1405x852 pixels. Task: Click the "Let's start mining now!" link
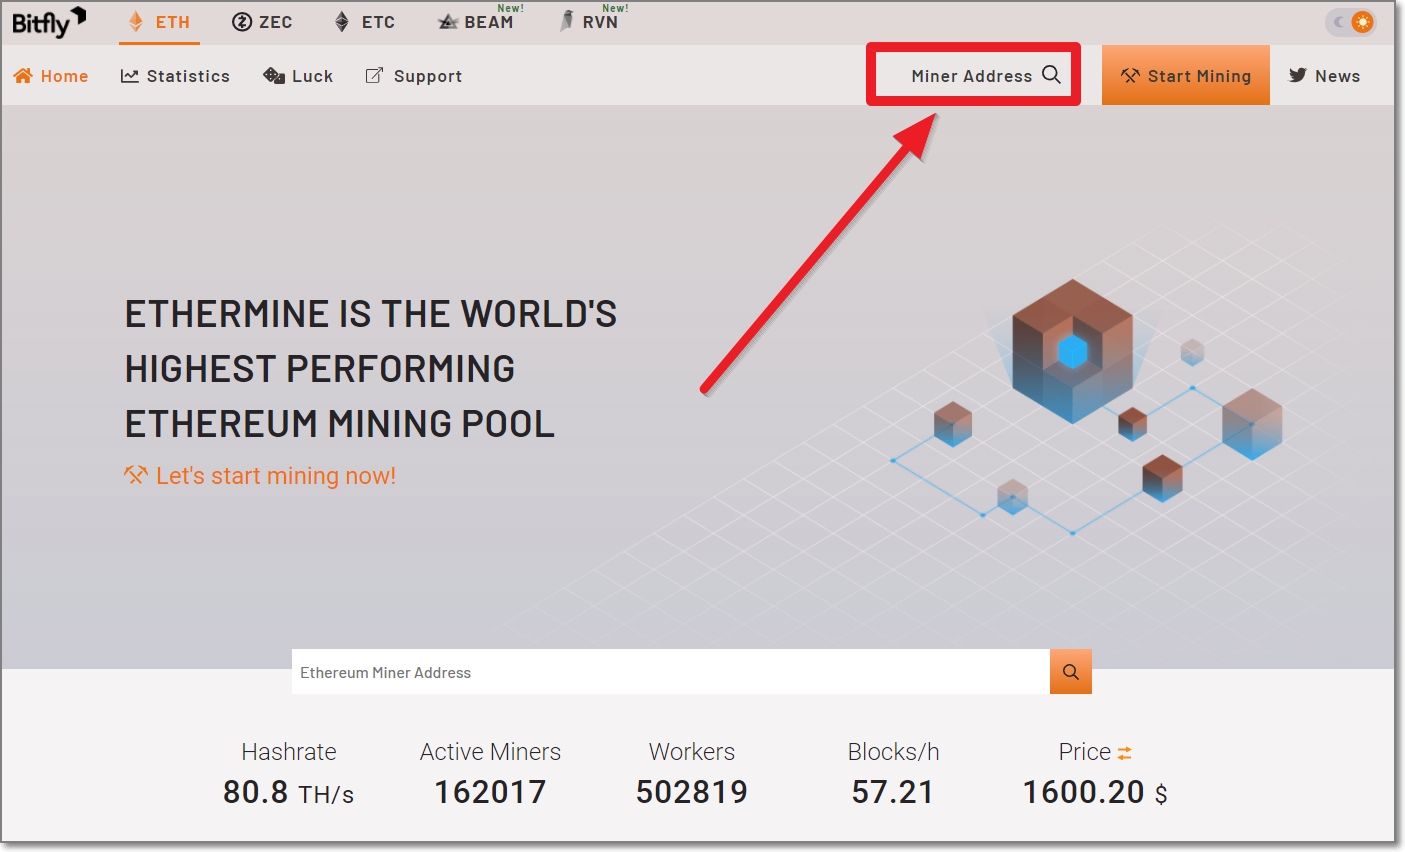[x=260, y=476]
